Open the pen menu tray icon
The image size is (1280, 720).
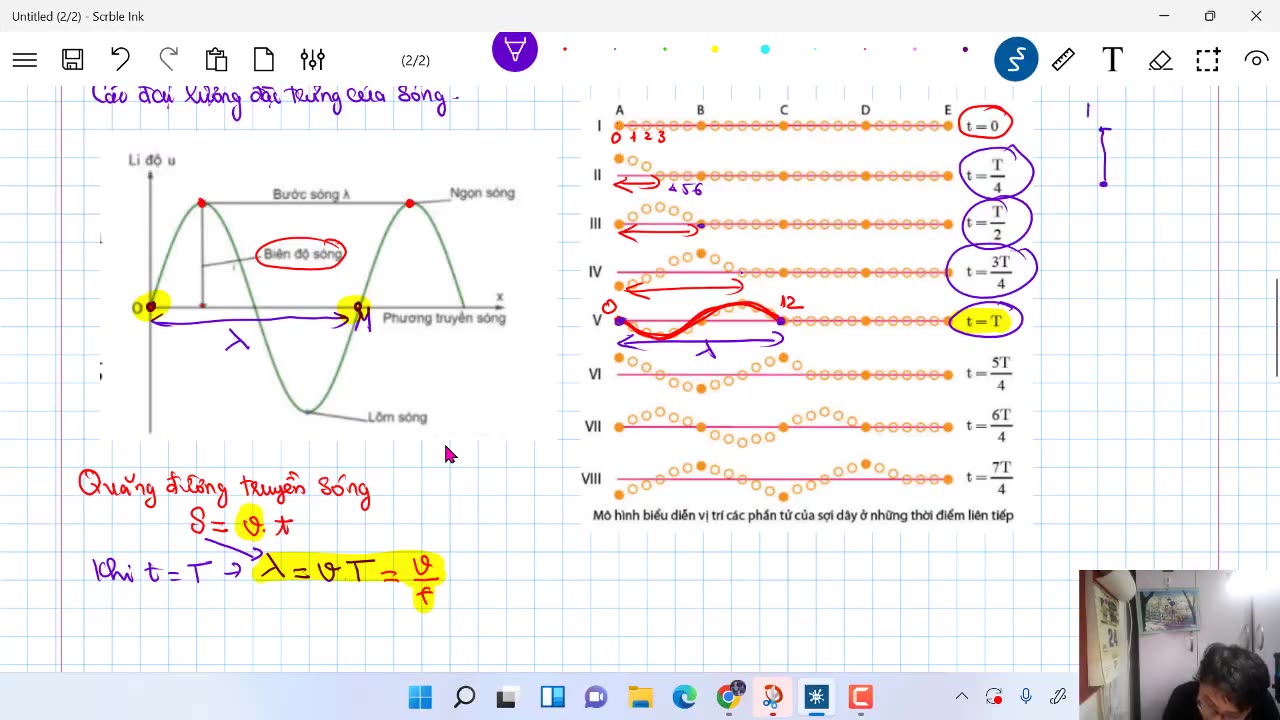click(x=1058, y=697)
